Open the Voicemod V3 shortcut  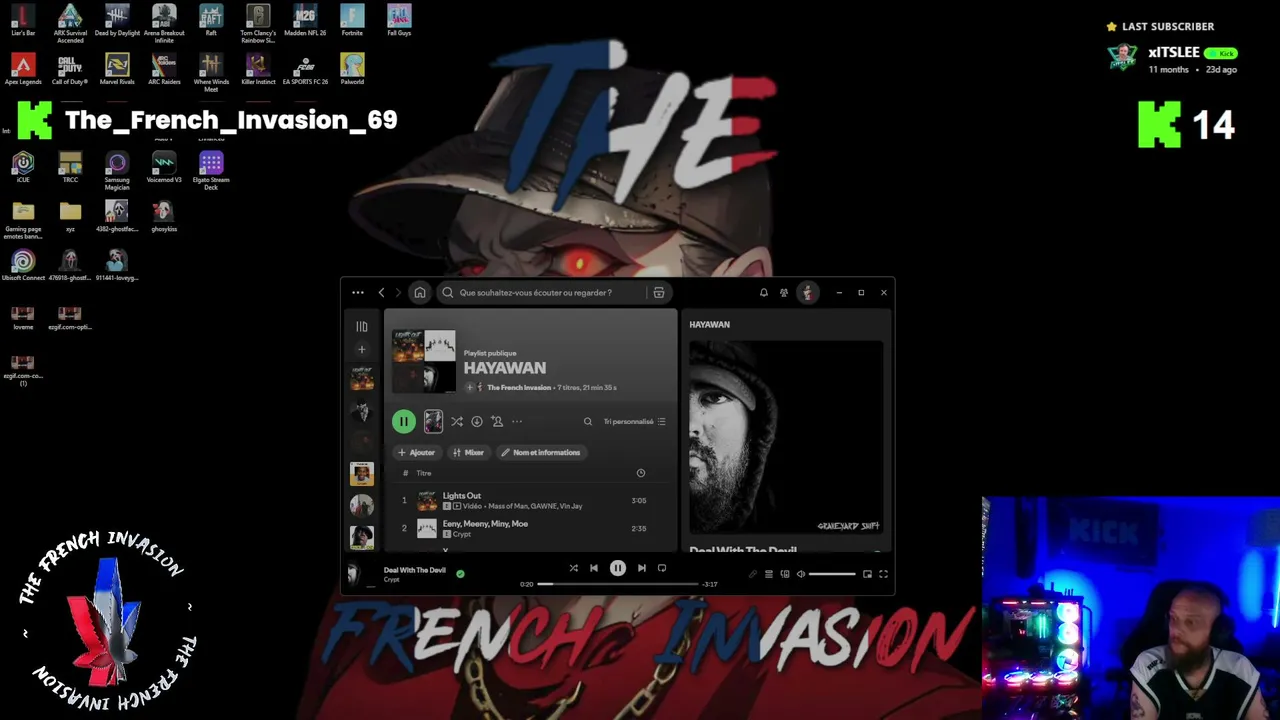click(164, 167)
